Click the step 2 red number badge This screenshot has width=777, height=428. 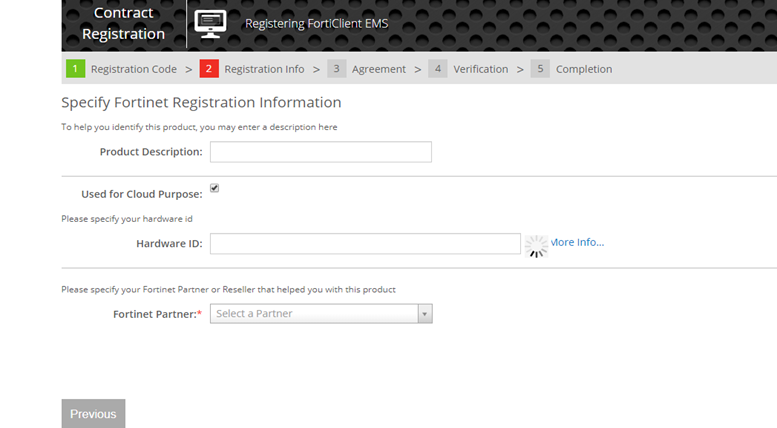point(209,69)
